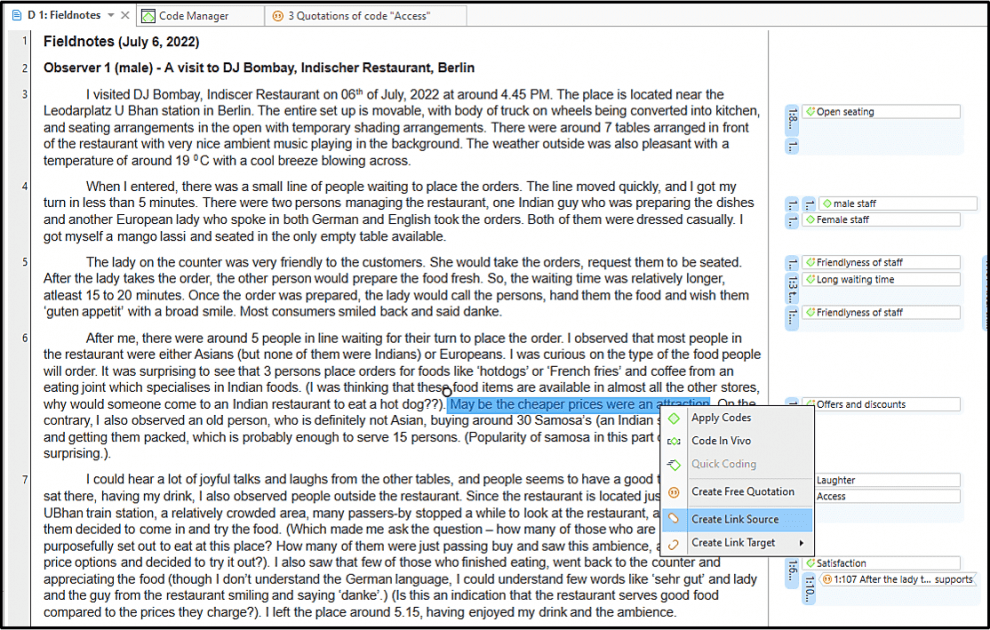Switch to the Code Manager tab
The width and height of the screenshot is (990, 630).
[x=195, y=15]
